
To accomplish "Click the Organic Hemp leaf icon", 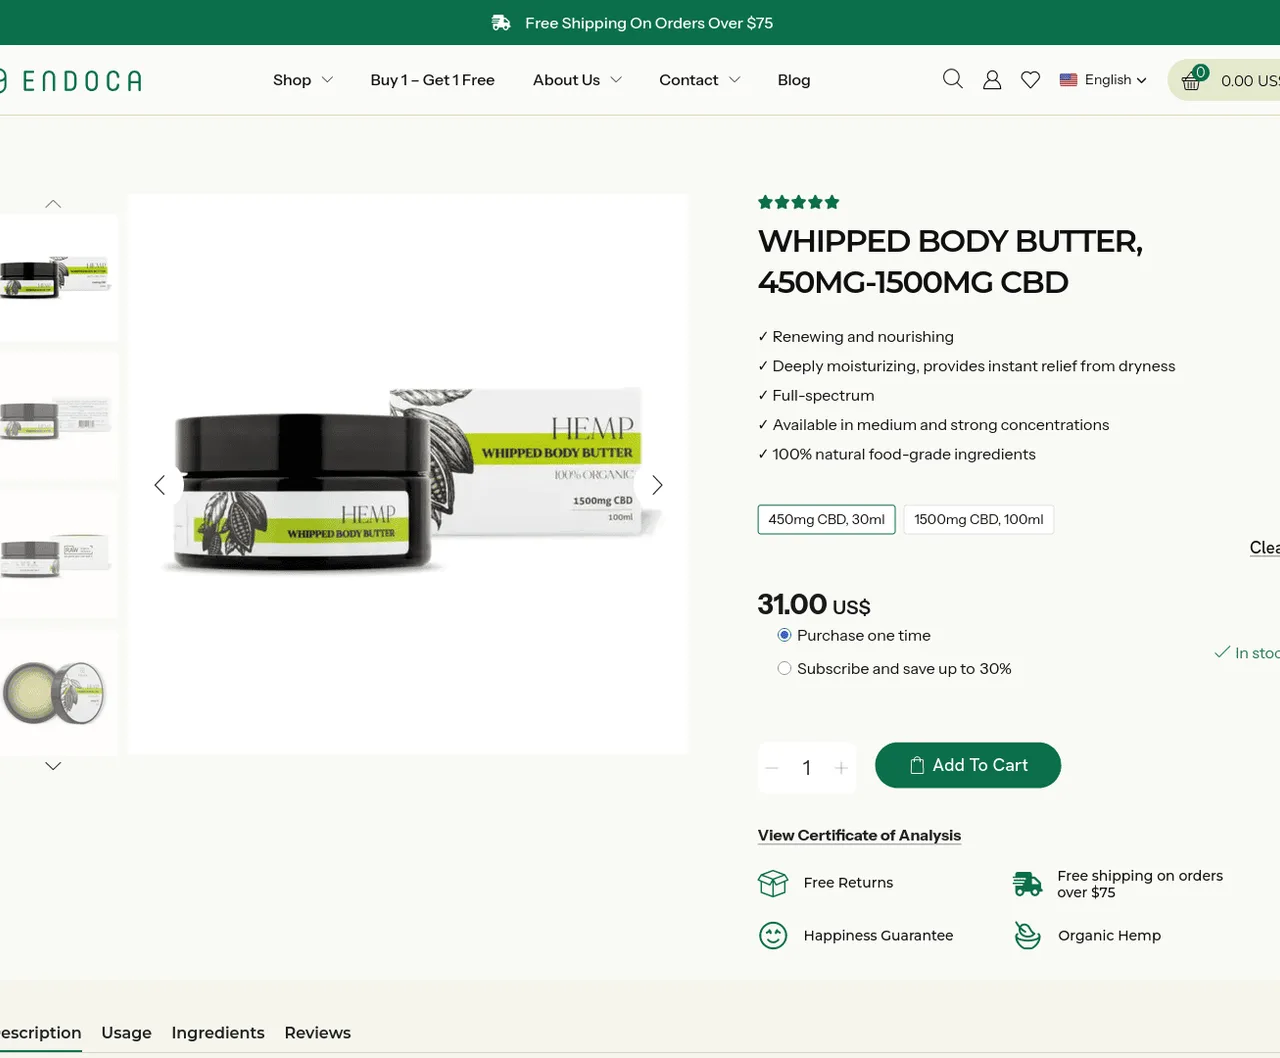I will point(1027,936).
